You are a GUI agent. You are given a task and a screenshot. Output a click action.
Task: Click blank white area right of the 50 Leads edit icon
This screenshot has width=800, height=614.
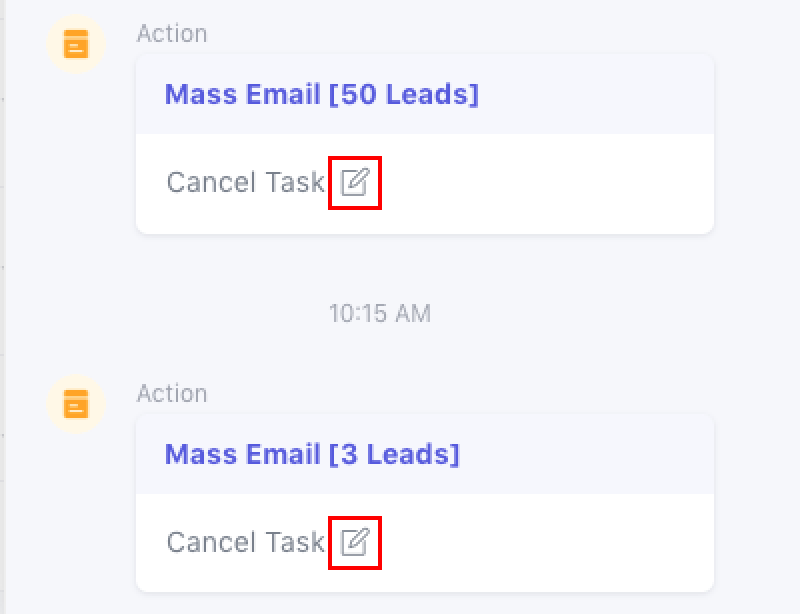550,183
